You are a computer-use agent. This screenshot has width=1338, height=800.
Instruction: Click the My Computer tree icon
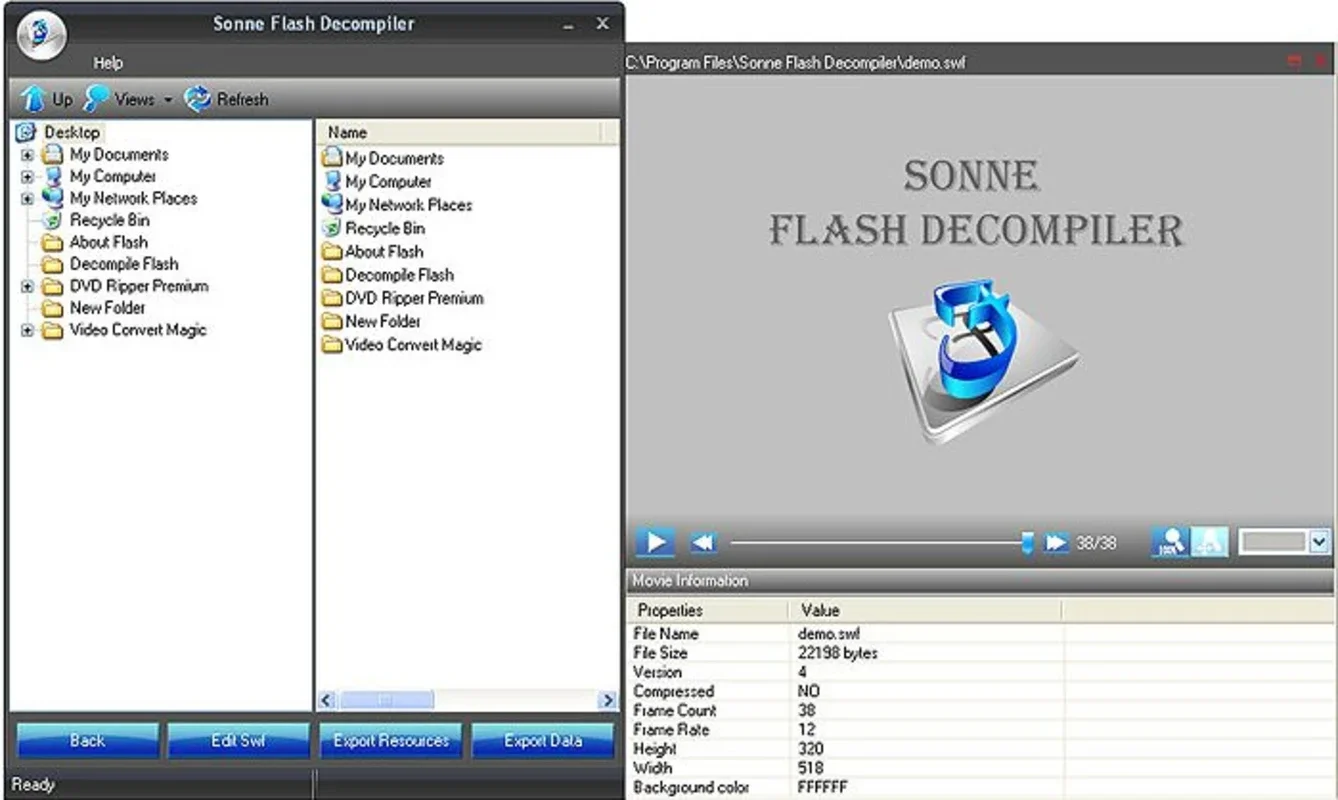(x=53, y=177)
